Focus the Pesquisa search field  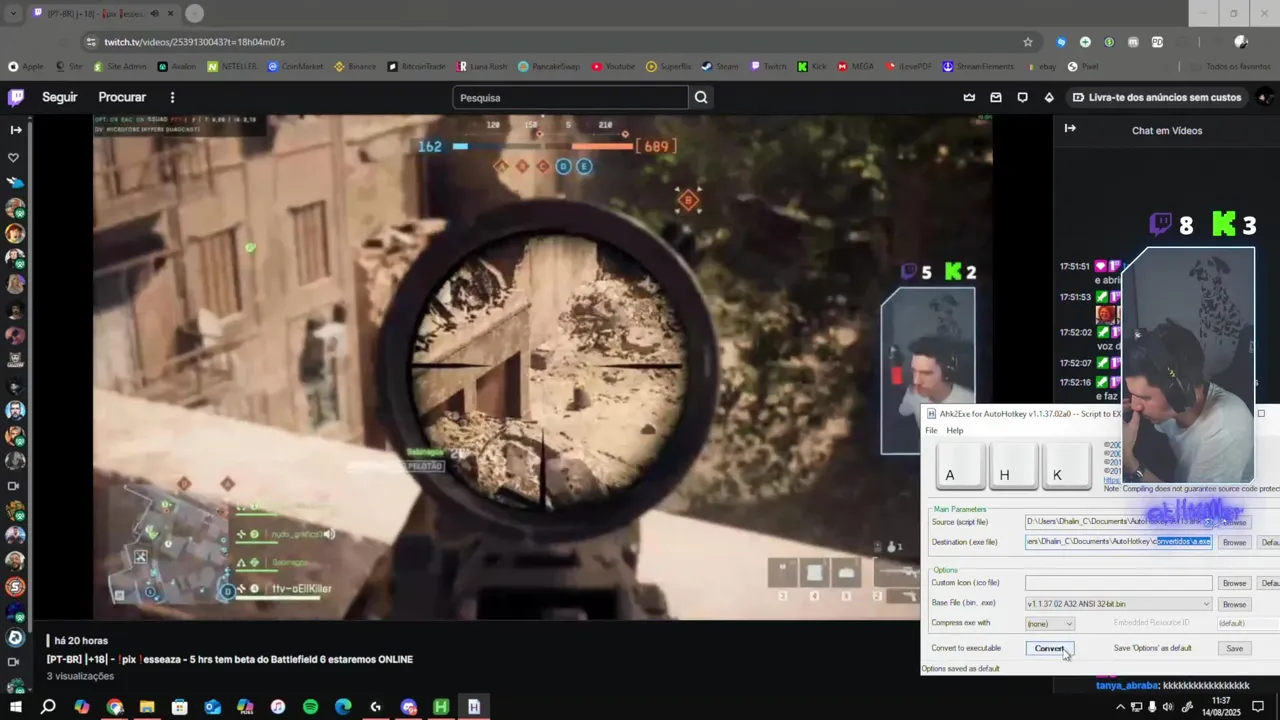click(570, 97)
